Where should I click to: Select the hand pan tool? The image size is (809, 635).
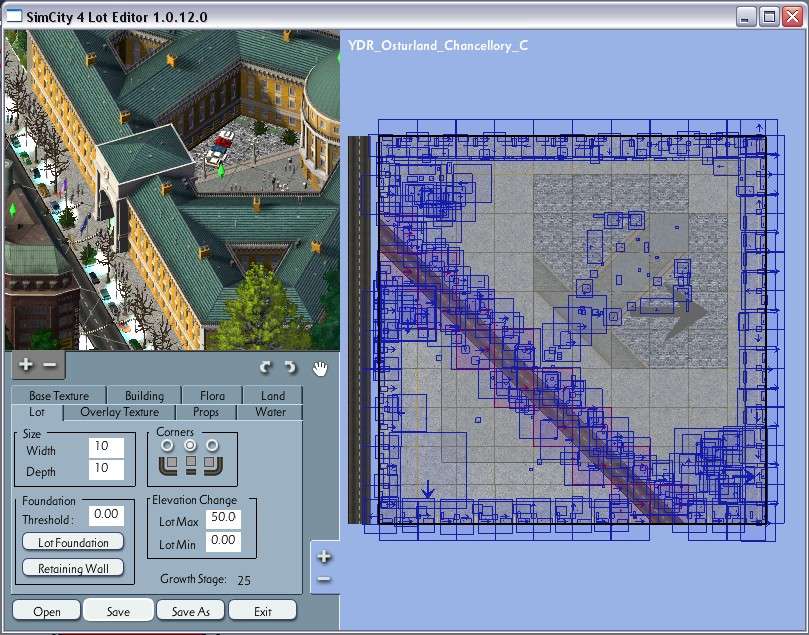coord(320,367)
